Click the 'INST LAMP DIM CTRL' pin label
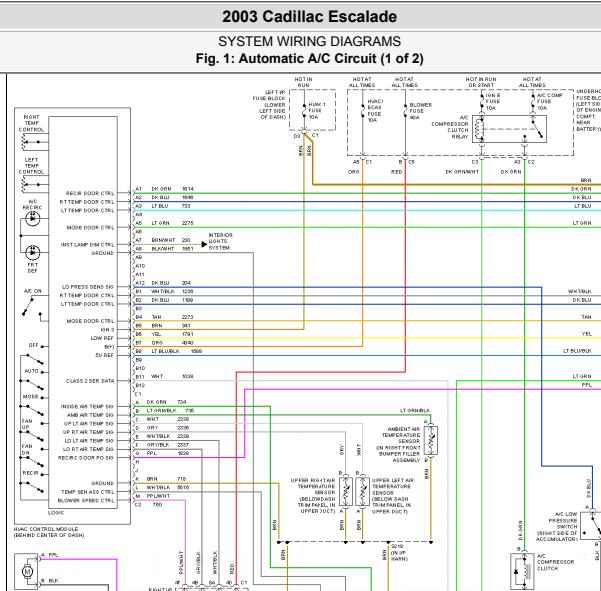 pyautogui.click(x=87, y=245)
